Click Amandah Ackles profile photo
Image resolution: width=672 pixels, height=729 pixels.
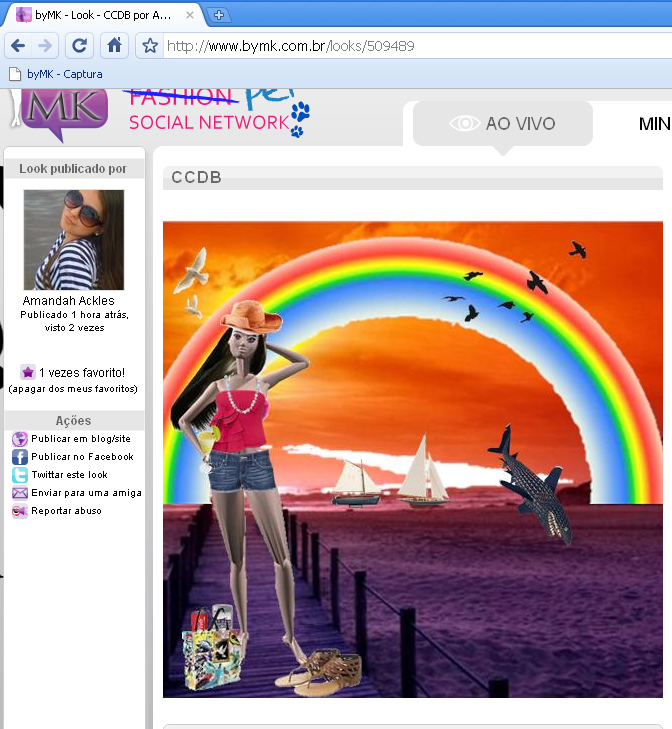[73, 240]
